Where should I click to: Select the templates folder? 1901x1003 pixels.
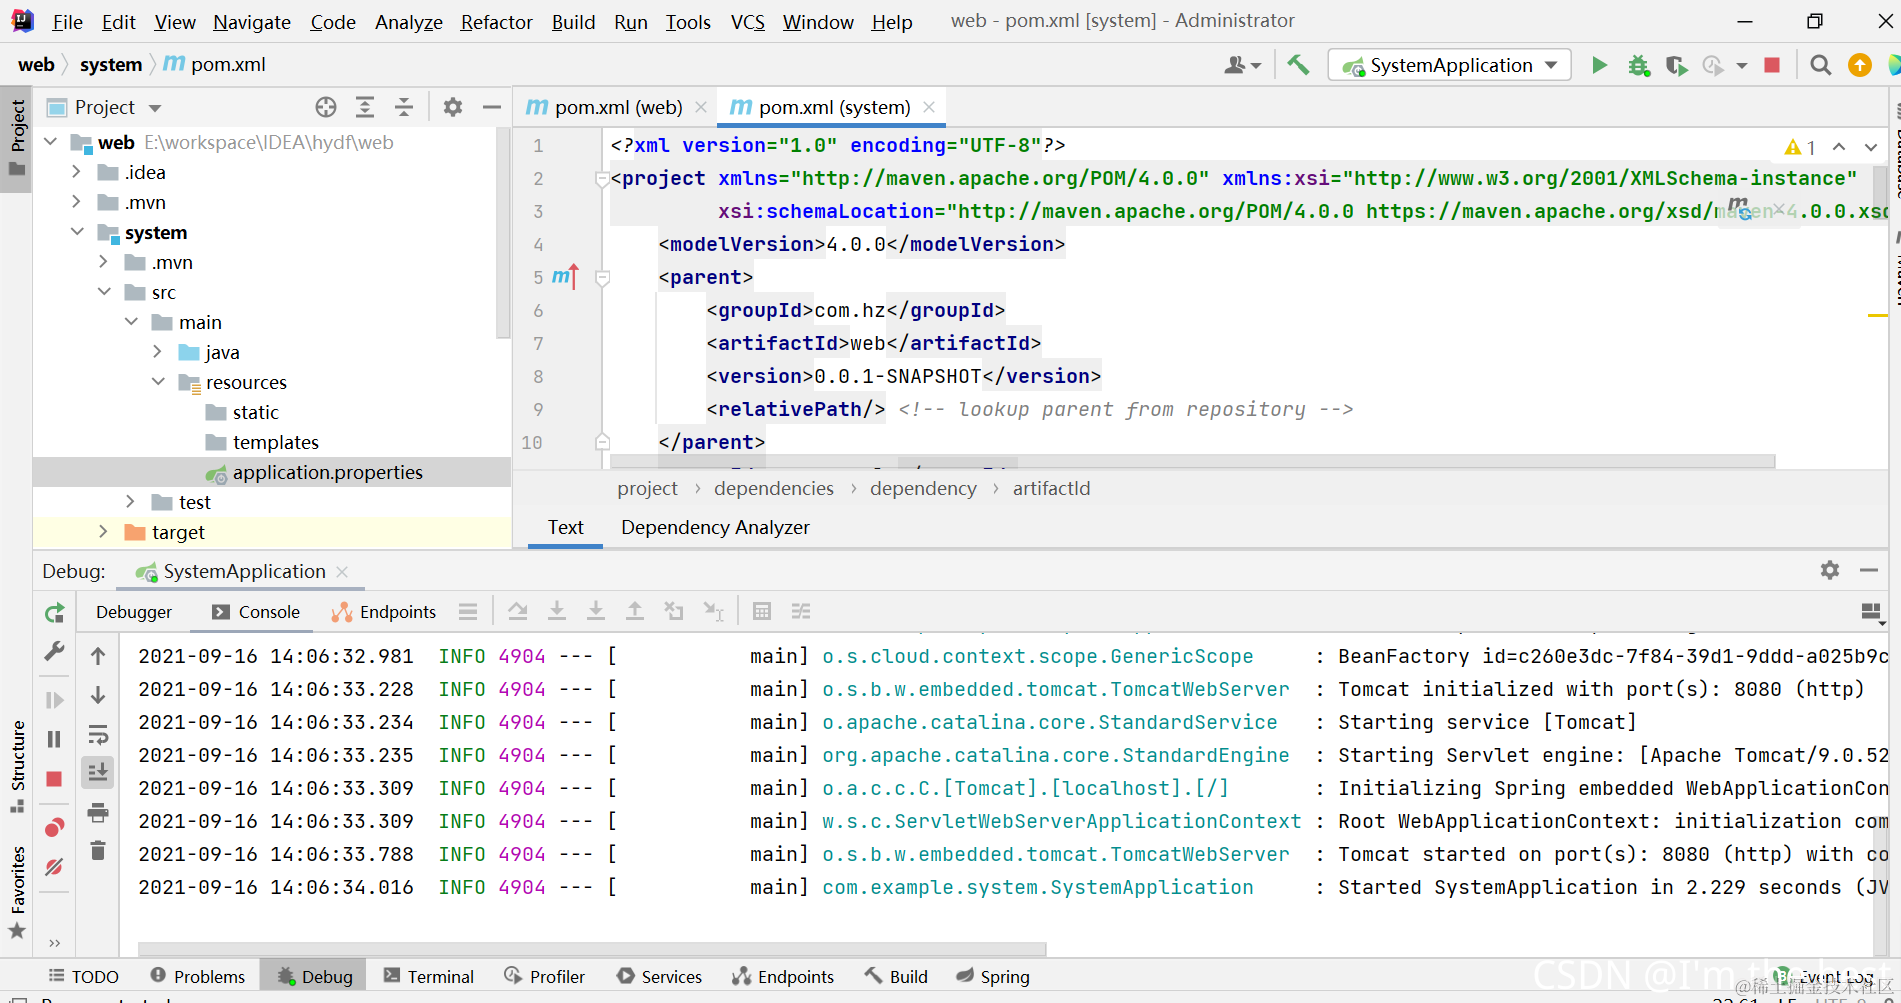click(x=275, y=442)
